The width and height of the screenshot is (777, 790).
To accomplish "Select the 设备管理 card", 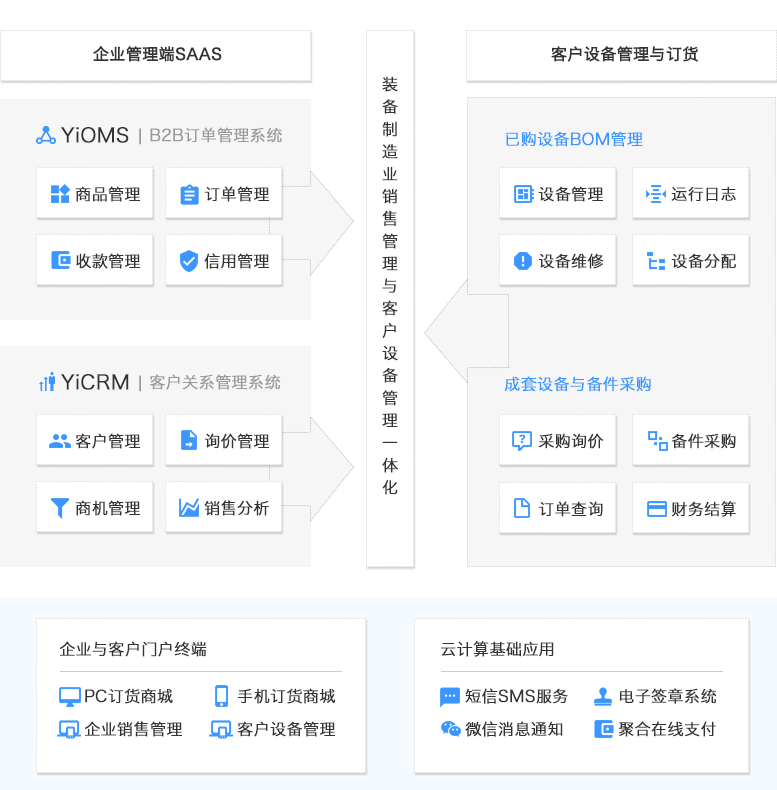I will coord(558,193).
